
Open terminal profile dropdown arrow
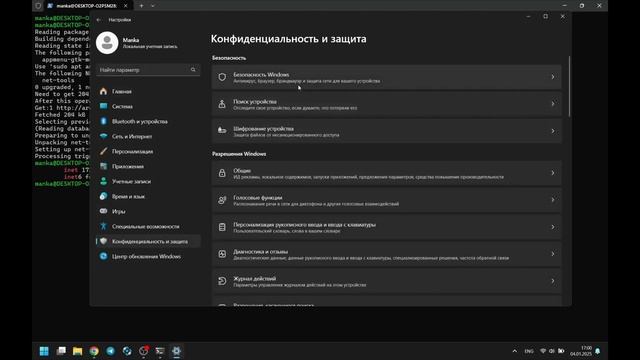(153, 6)
